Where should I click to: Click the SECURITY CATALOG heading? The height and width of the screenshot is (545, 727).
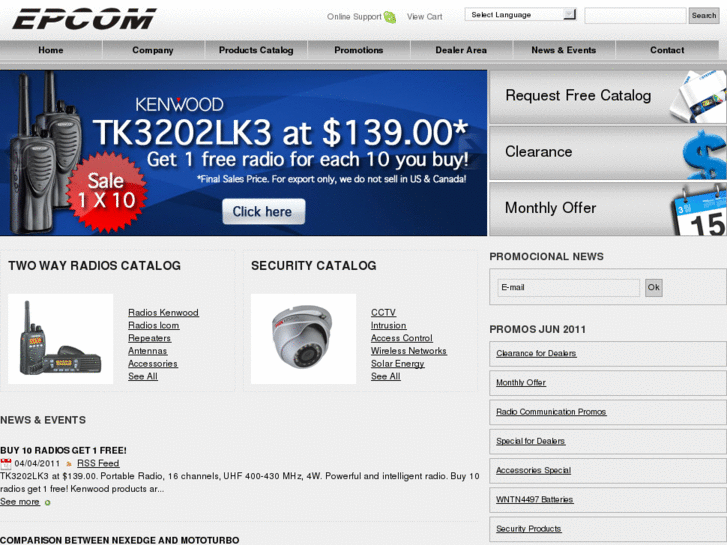[x=314, y=266]
